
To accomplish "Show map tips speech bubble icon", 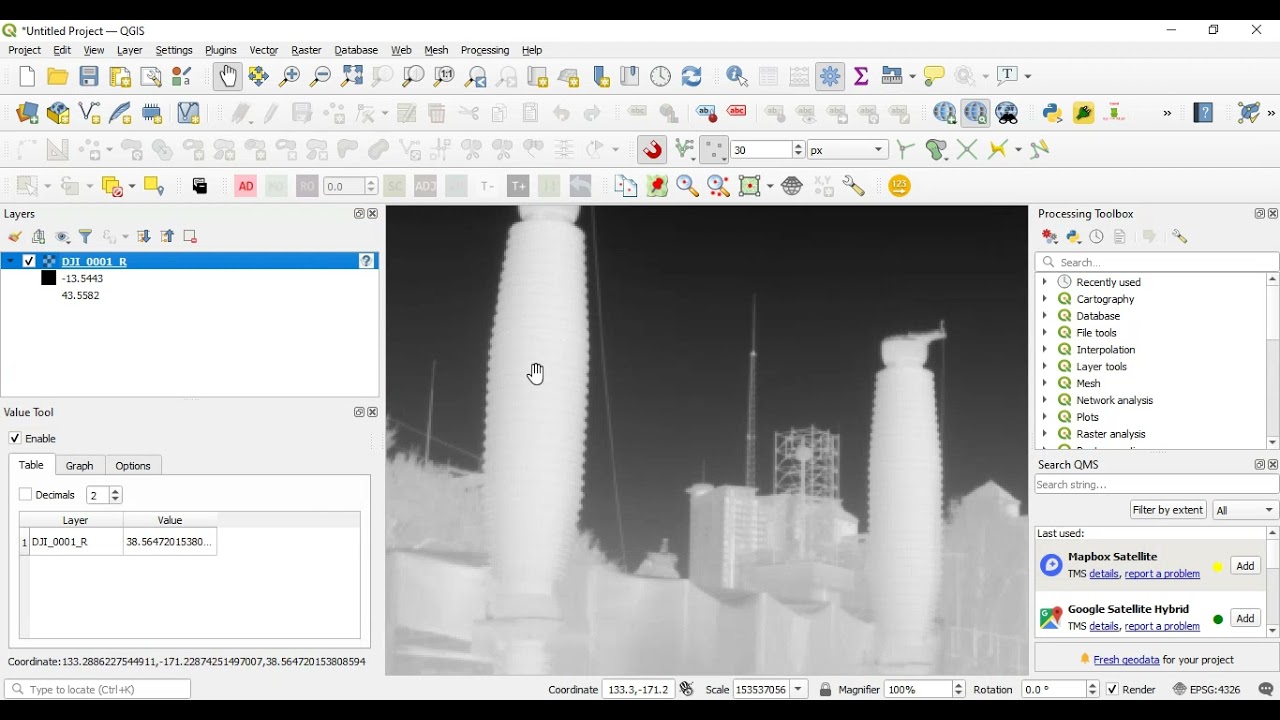I will pyautogui.click(x=934, y=76).
